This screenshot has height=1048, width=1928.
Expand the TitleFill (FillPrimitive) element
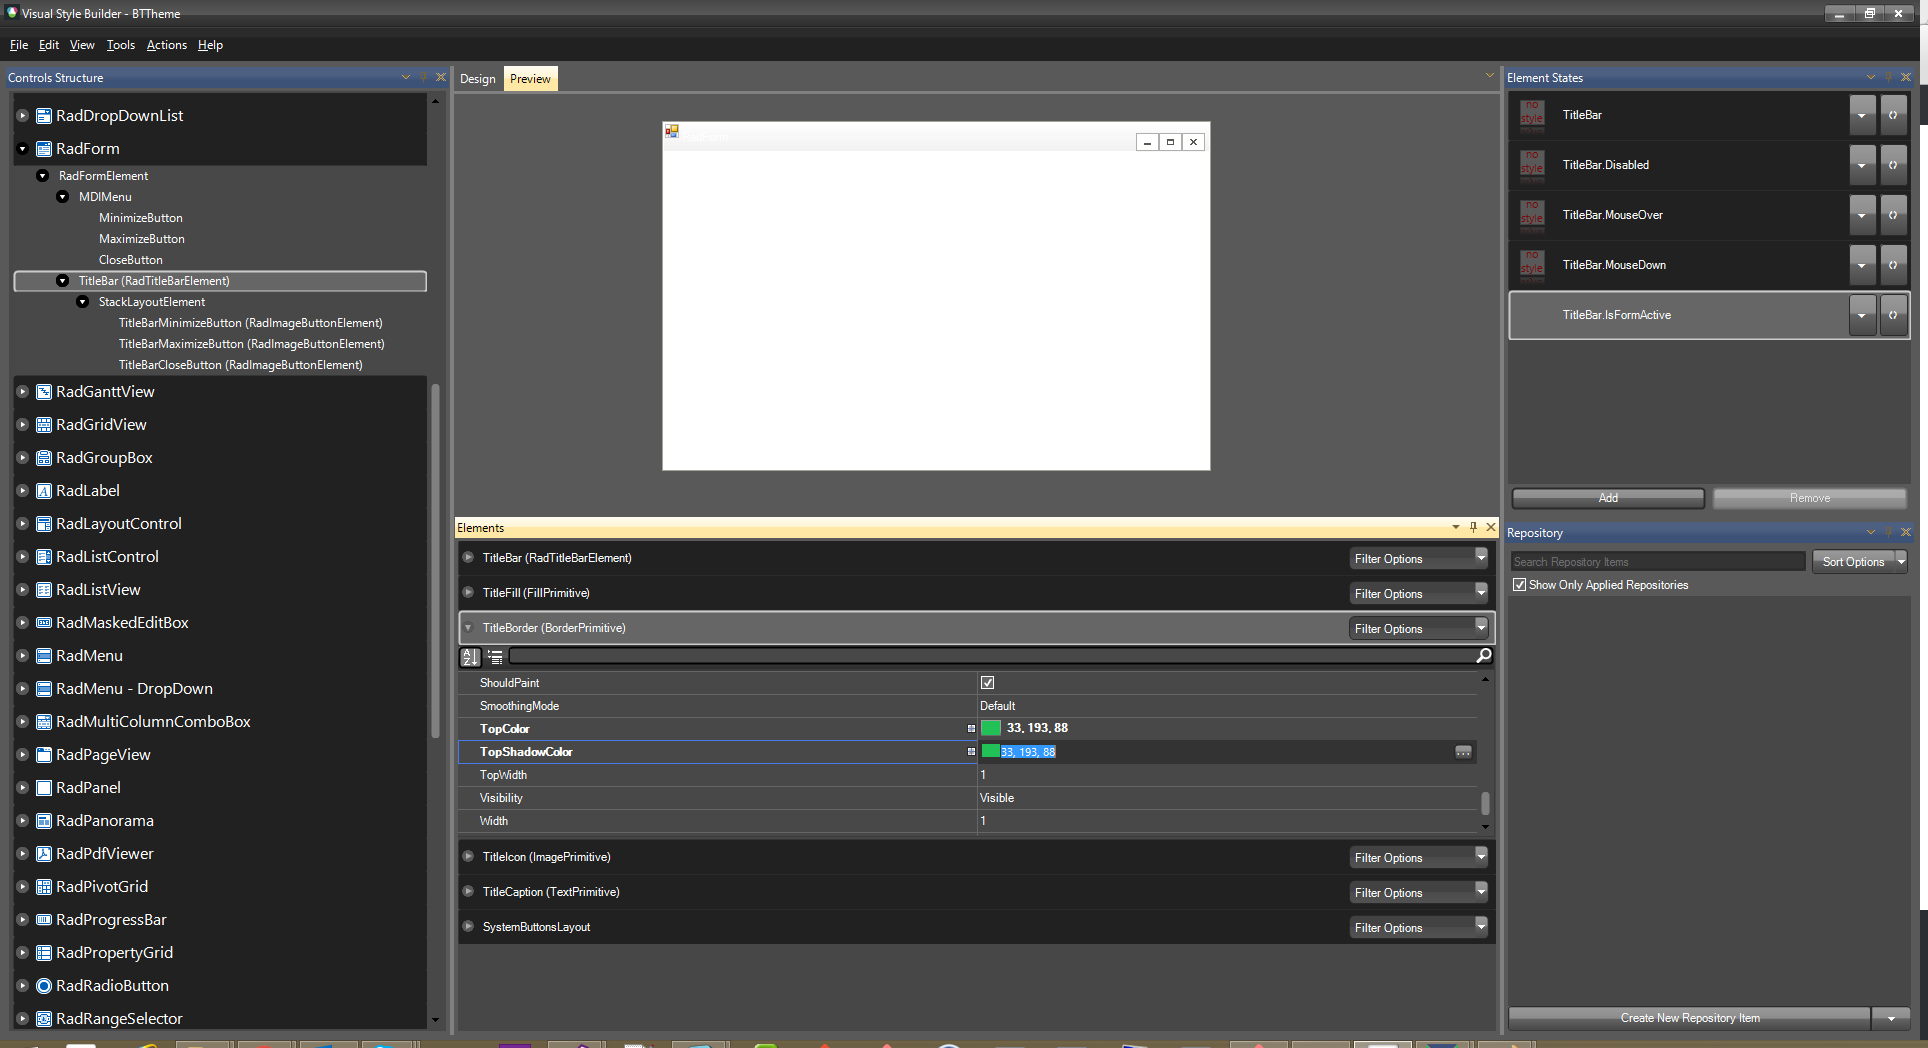tap(468, 592)
